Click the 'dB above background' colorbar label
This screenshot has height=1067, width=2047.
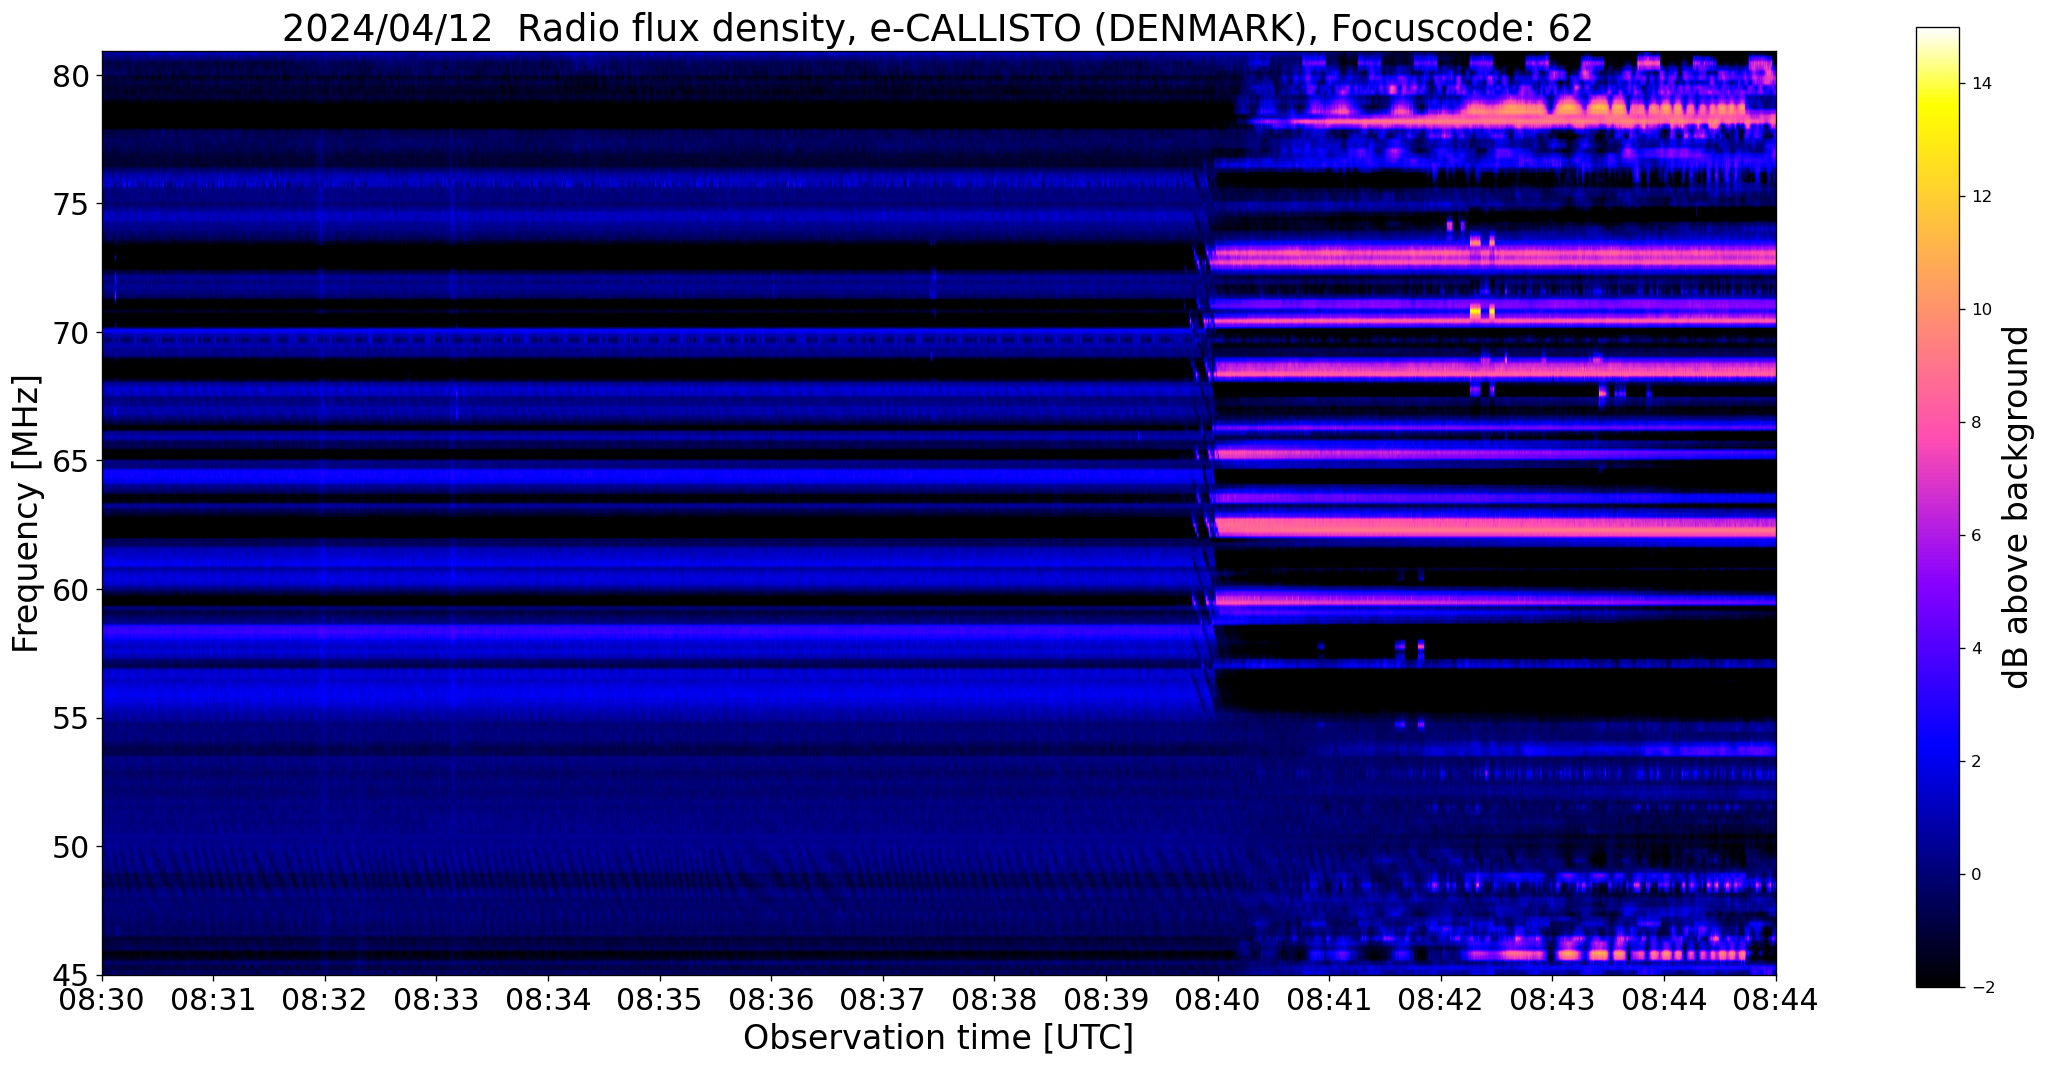pos(2017,507)
